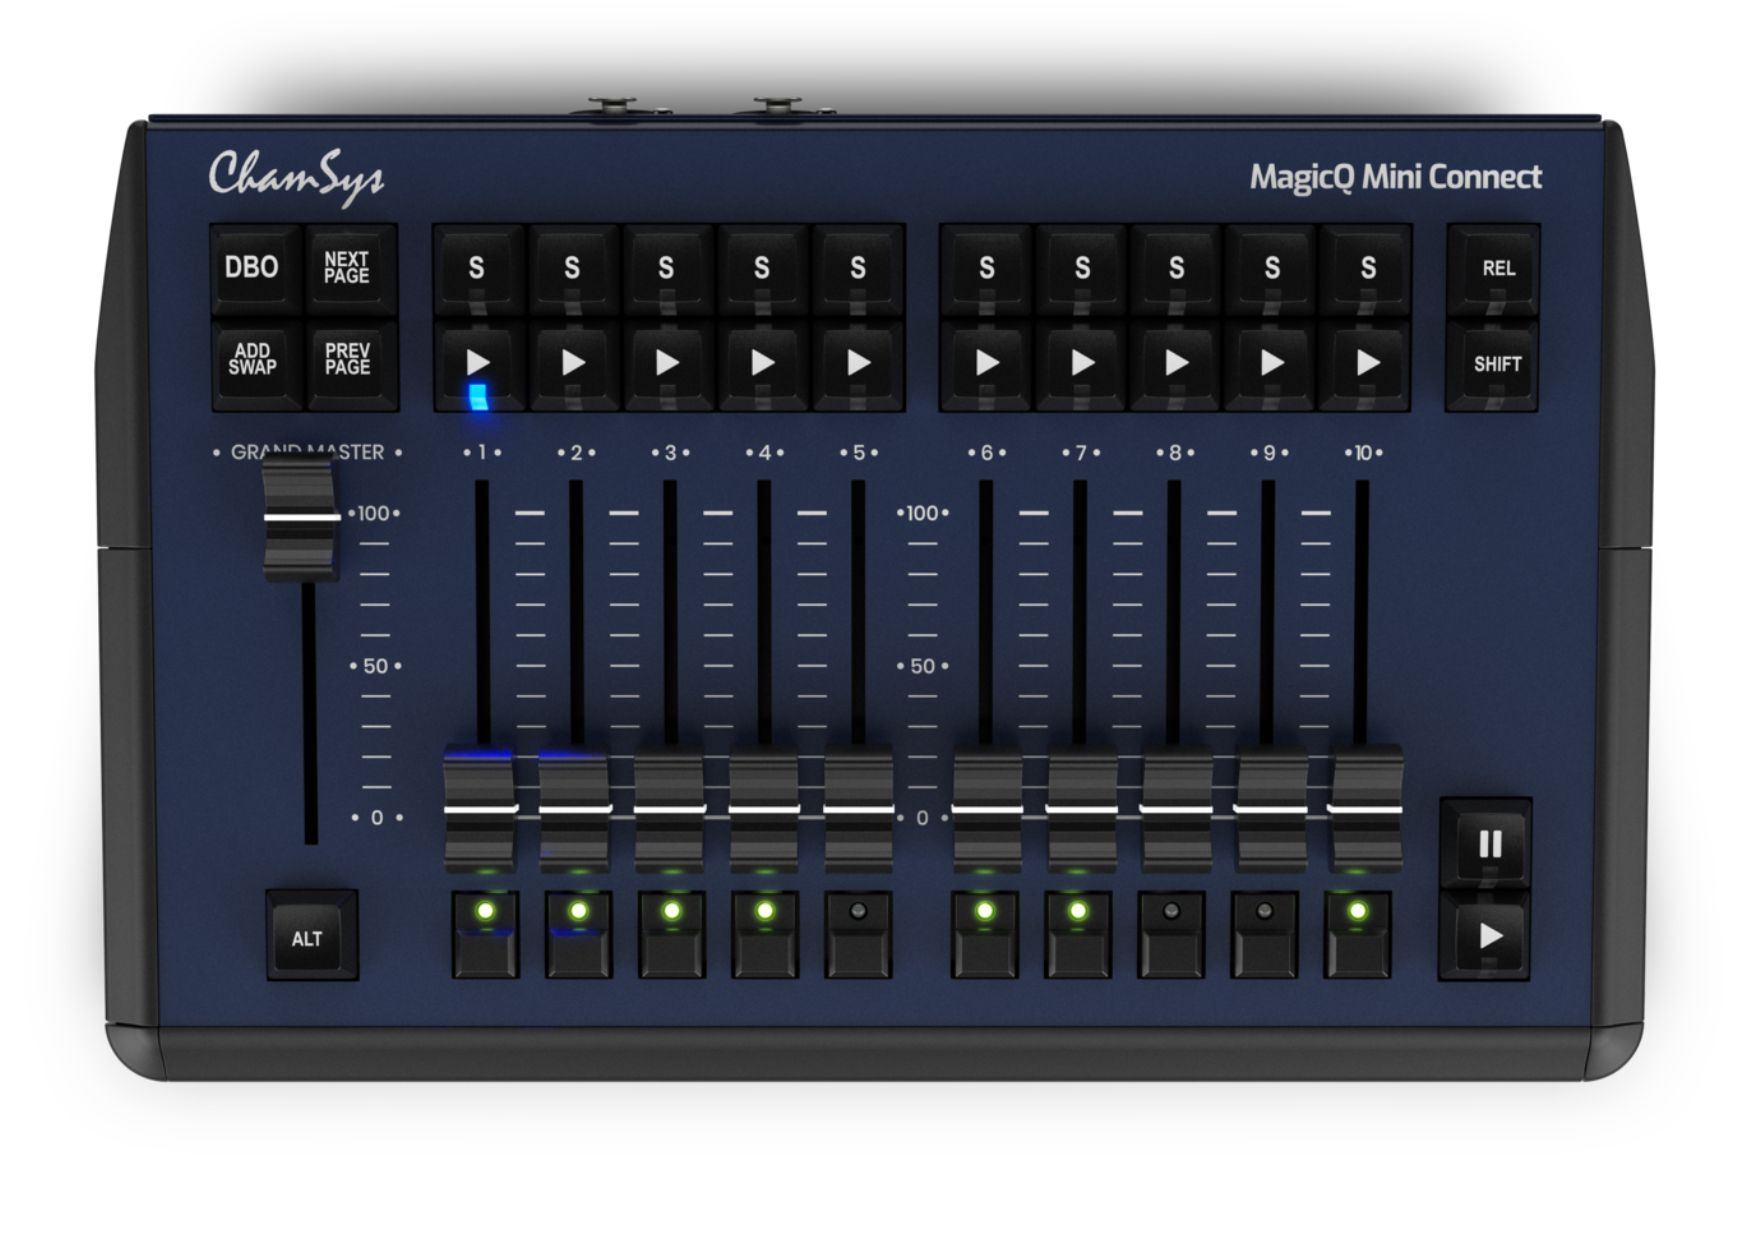Grab the Grand Master fader knob
1748x1240 pixels.
click(x=301, y=518)
